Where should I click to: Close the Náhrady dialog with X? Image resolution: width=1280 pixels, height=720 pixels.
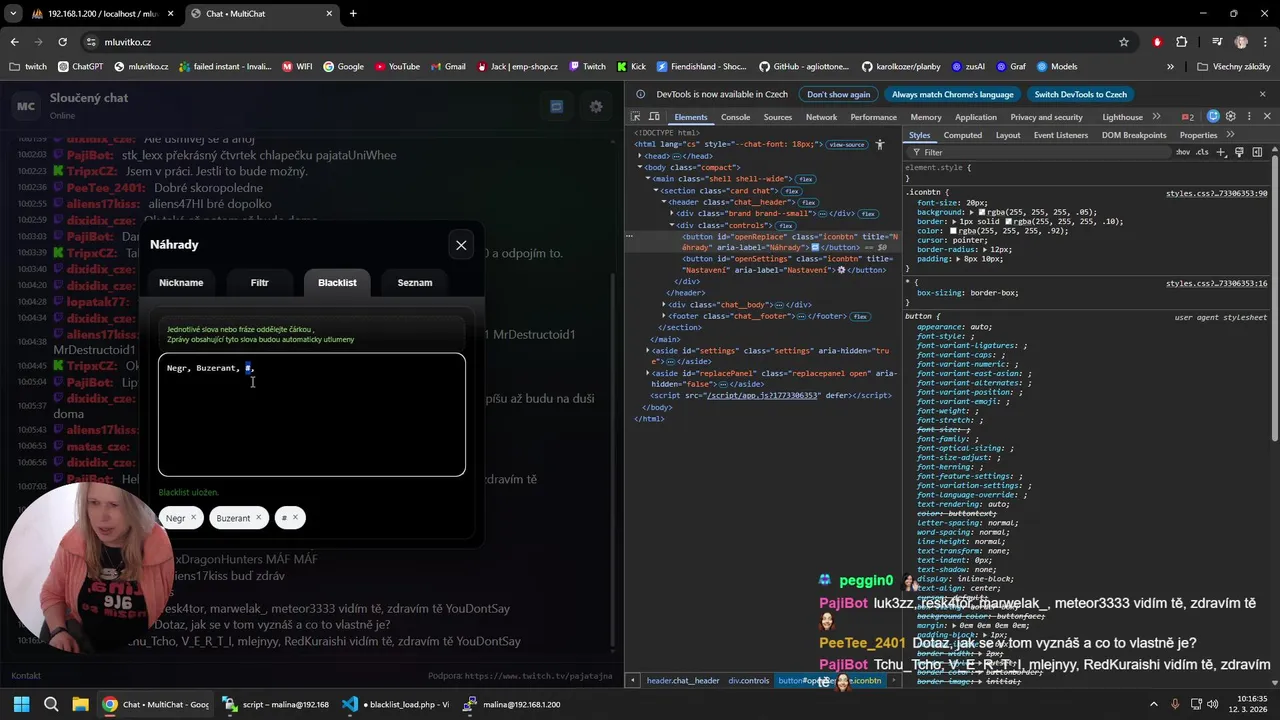[461, 245]
